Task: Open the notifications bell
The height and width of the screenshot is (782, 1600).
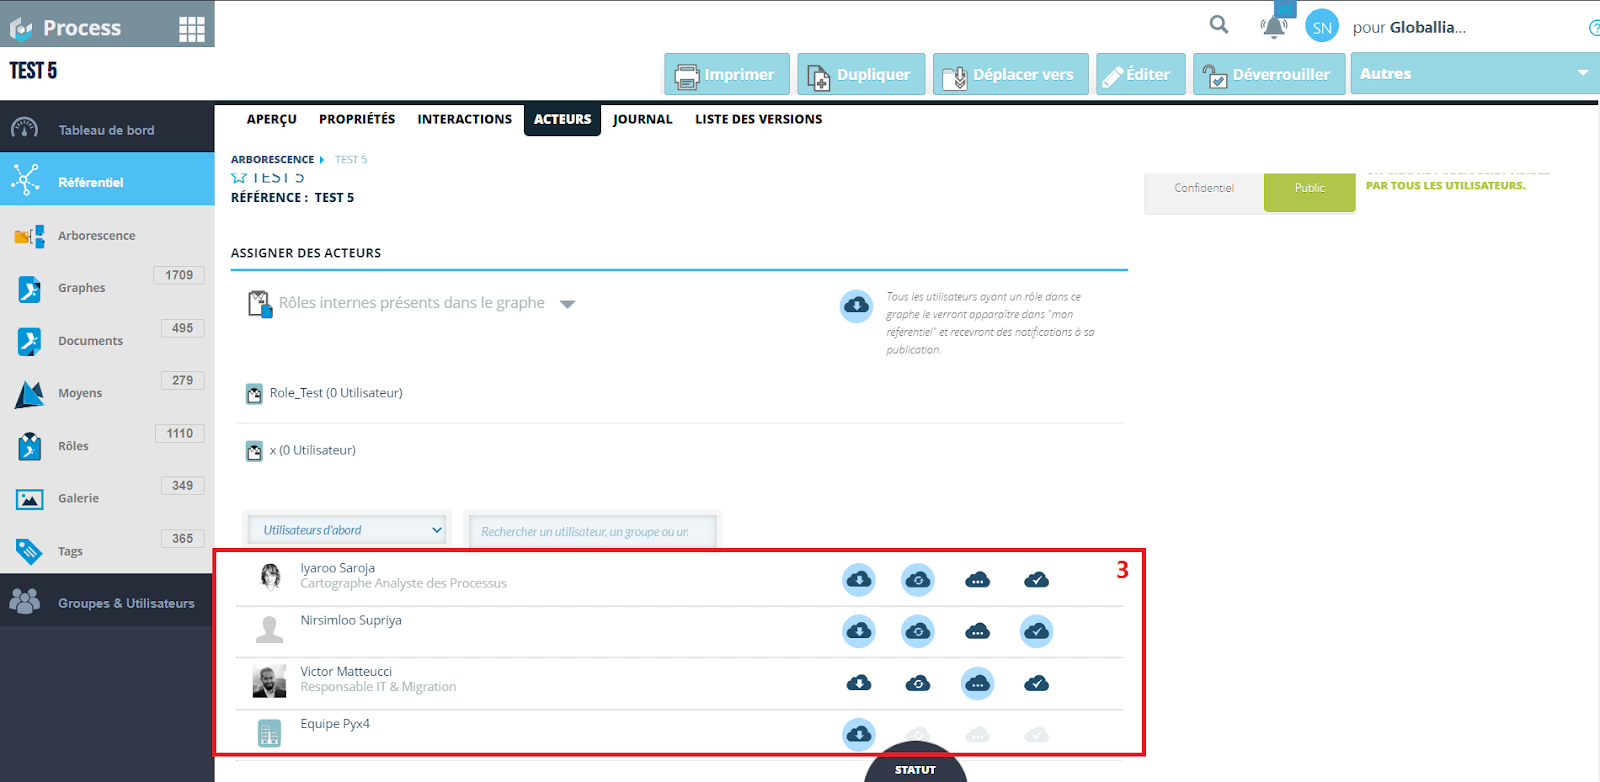Action: tap(1274, 27)
